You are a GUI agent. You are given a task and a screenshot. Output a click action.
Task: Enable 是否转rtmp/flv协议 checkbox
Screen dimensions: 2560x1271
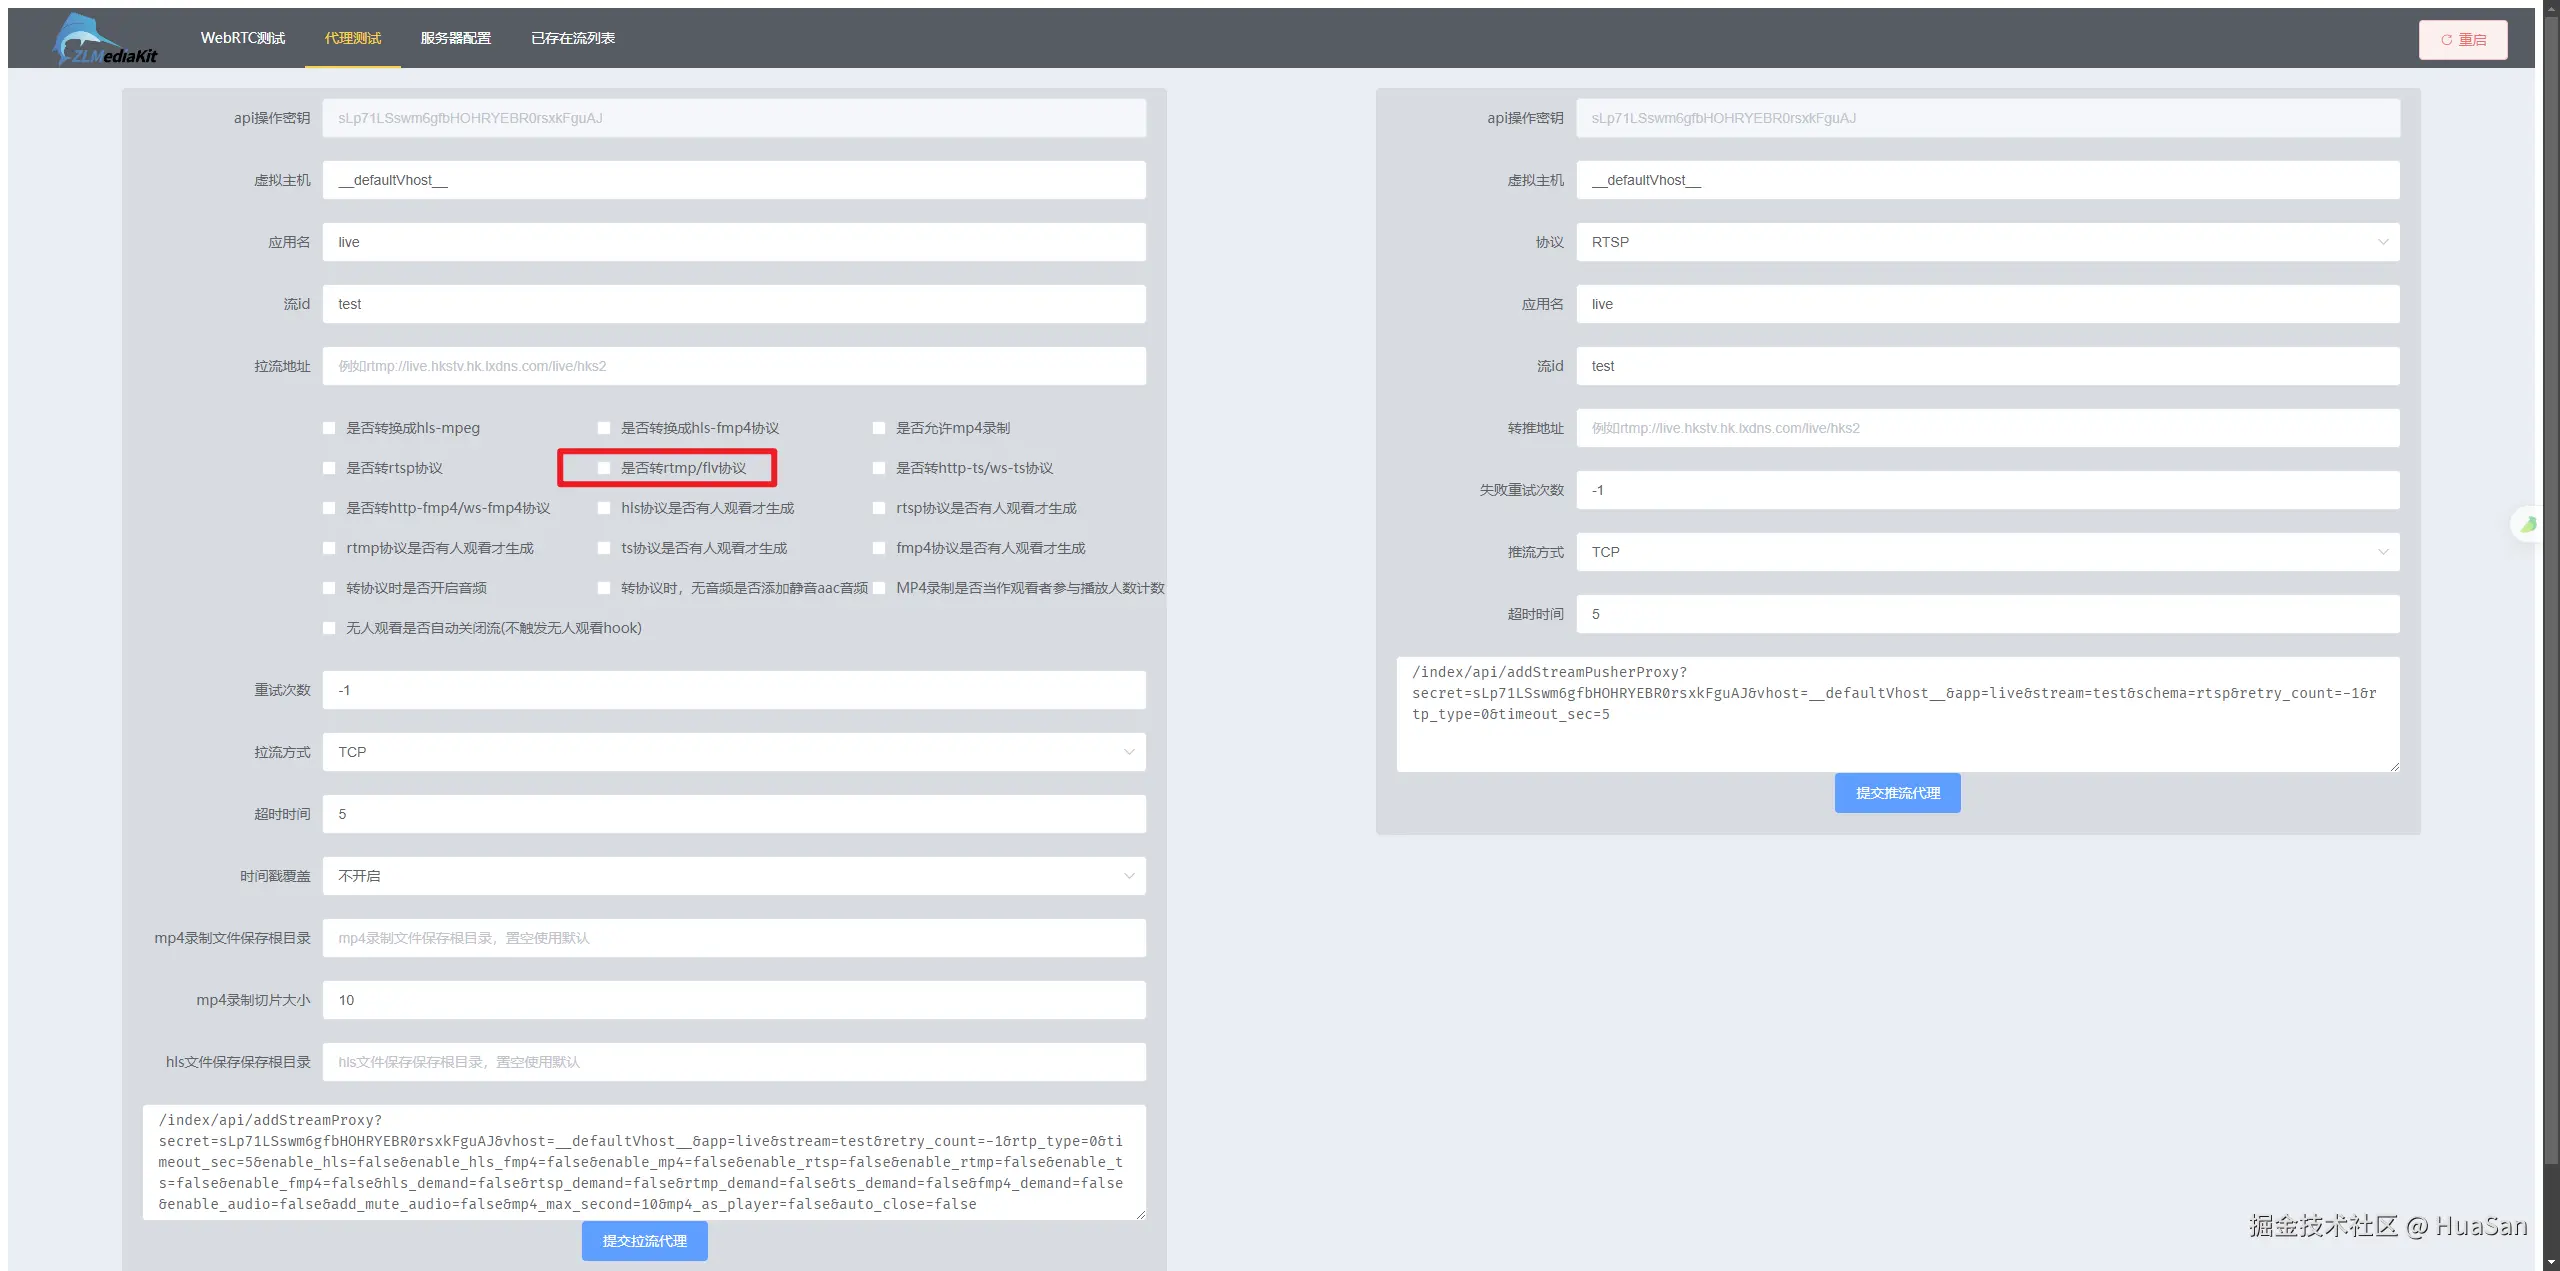point(604,468)
